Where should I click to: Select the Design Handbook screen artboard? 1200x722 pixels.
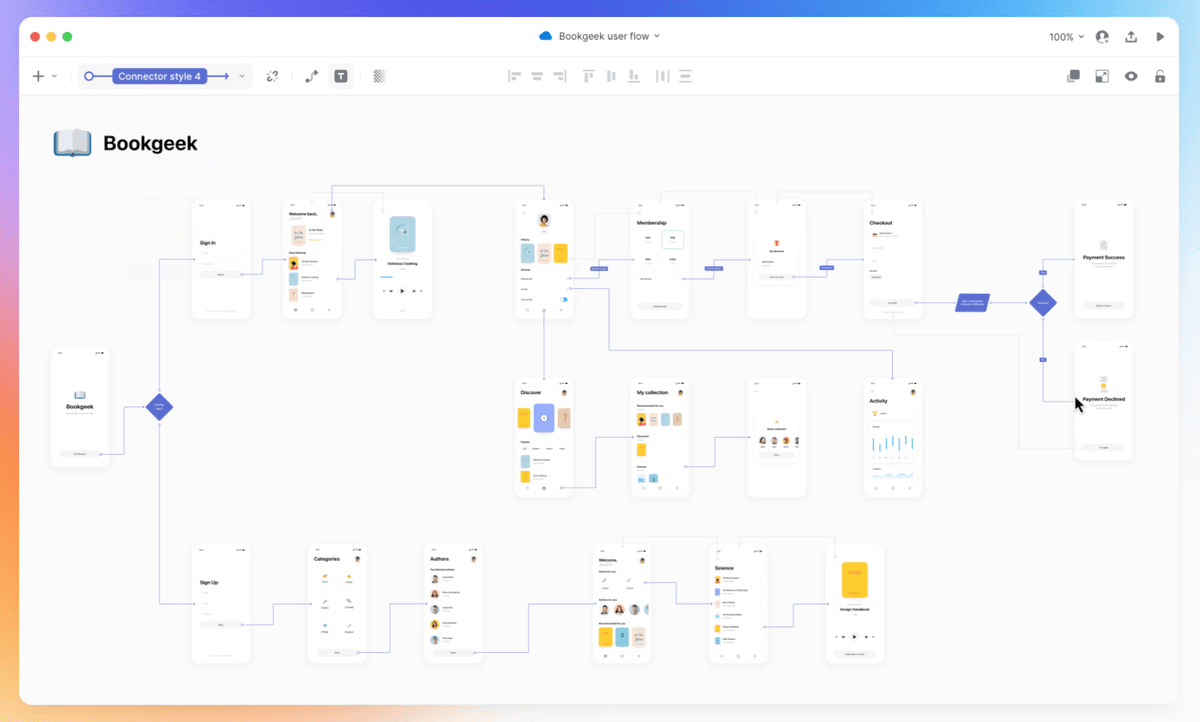pyautogui.click(x=855, y=604)
